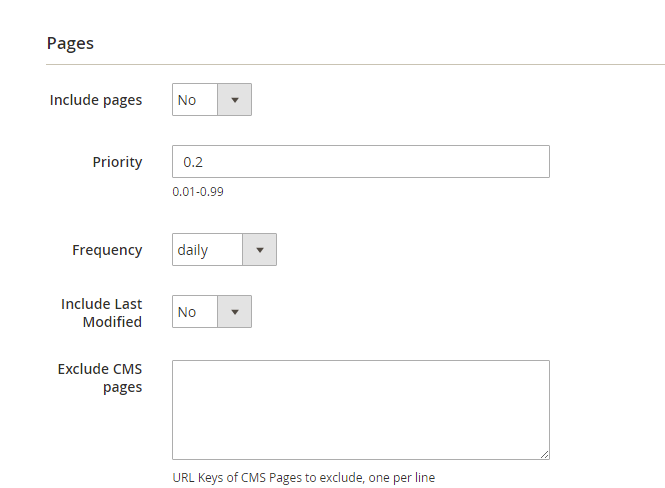Viewport: 665px width, 488px height.
Task: Click the "Frequency" field label
Action: click(107, 250)
